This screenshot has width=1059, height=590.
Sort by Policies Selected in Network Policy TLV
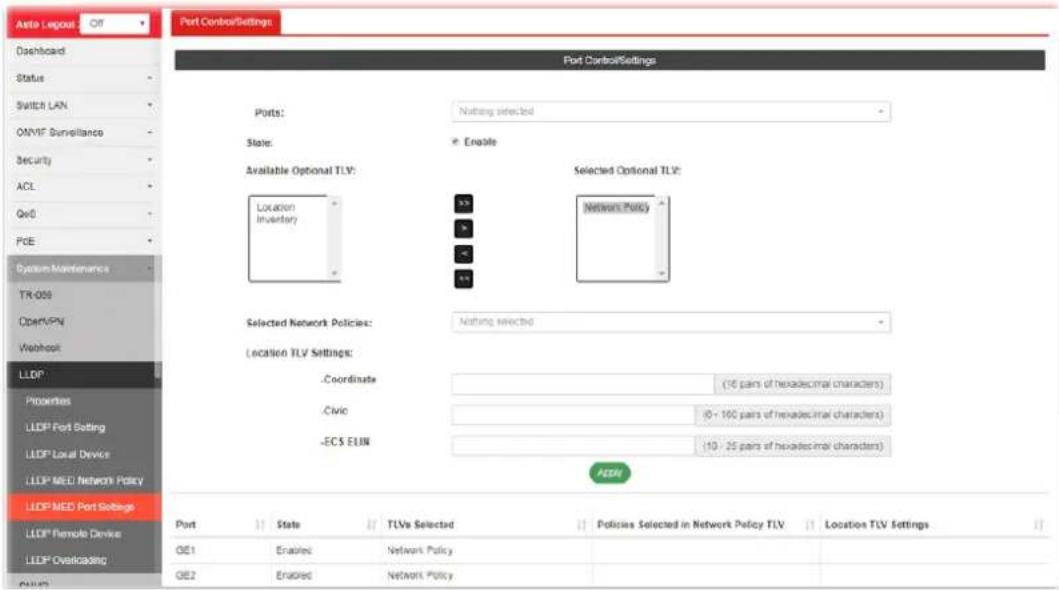(810, 525)
